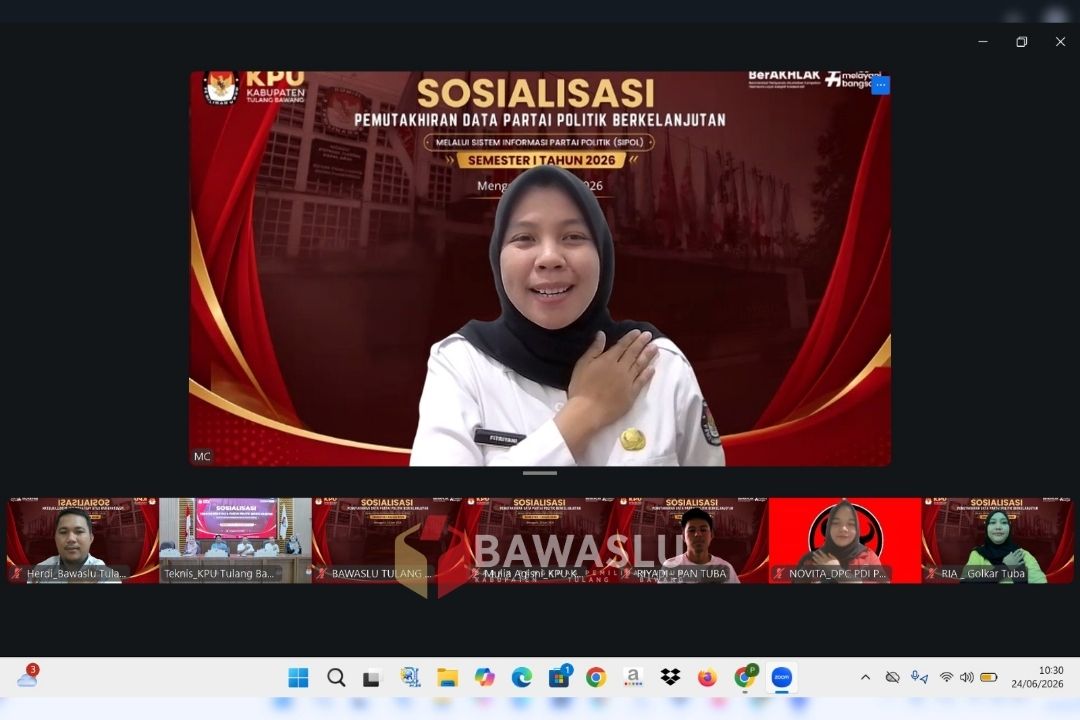This screenshot has height=720, width=1080.
Task: Open the Microsoft Store taskbar icon
Action: 559,678
